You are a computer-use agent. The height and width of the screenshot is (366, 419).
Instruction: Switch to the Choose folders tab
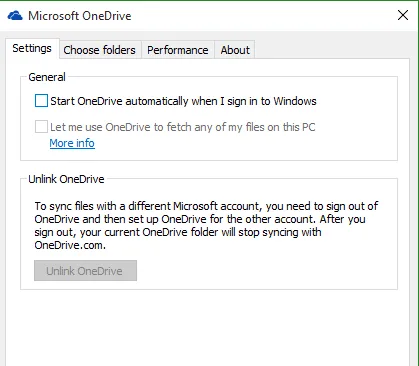click(x=100, y=50)
